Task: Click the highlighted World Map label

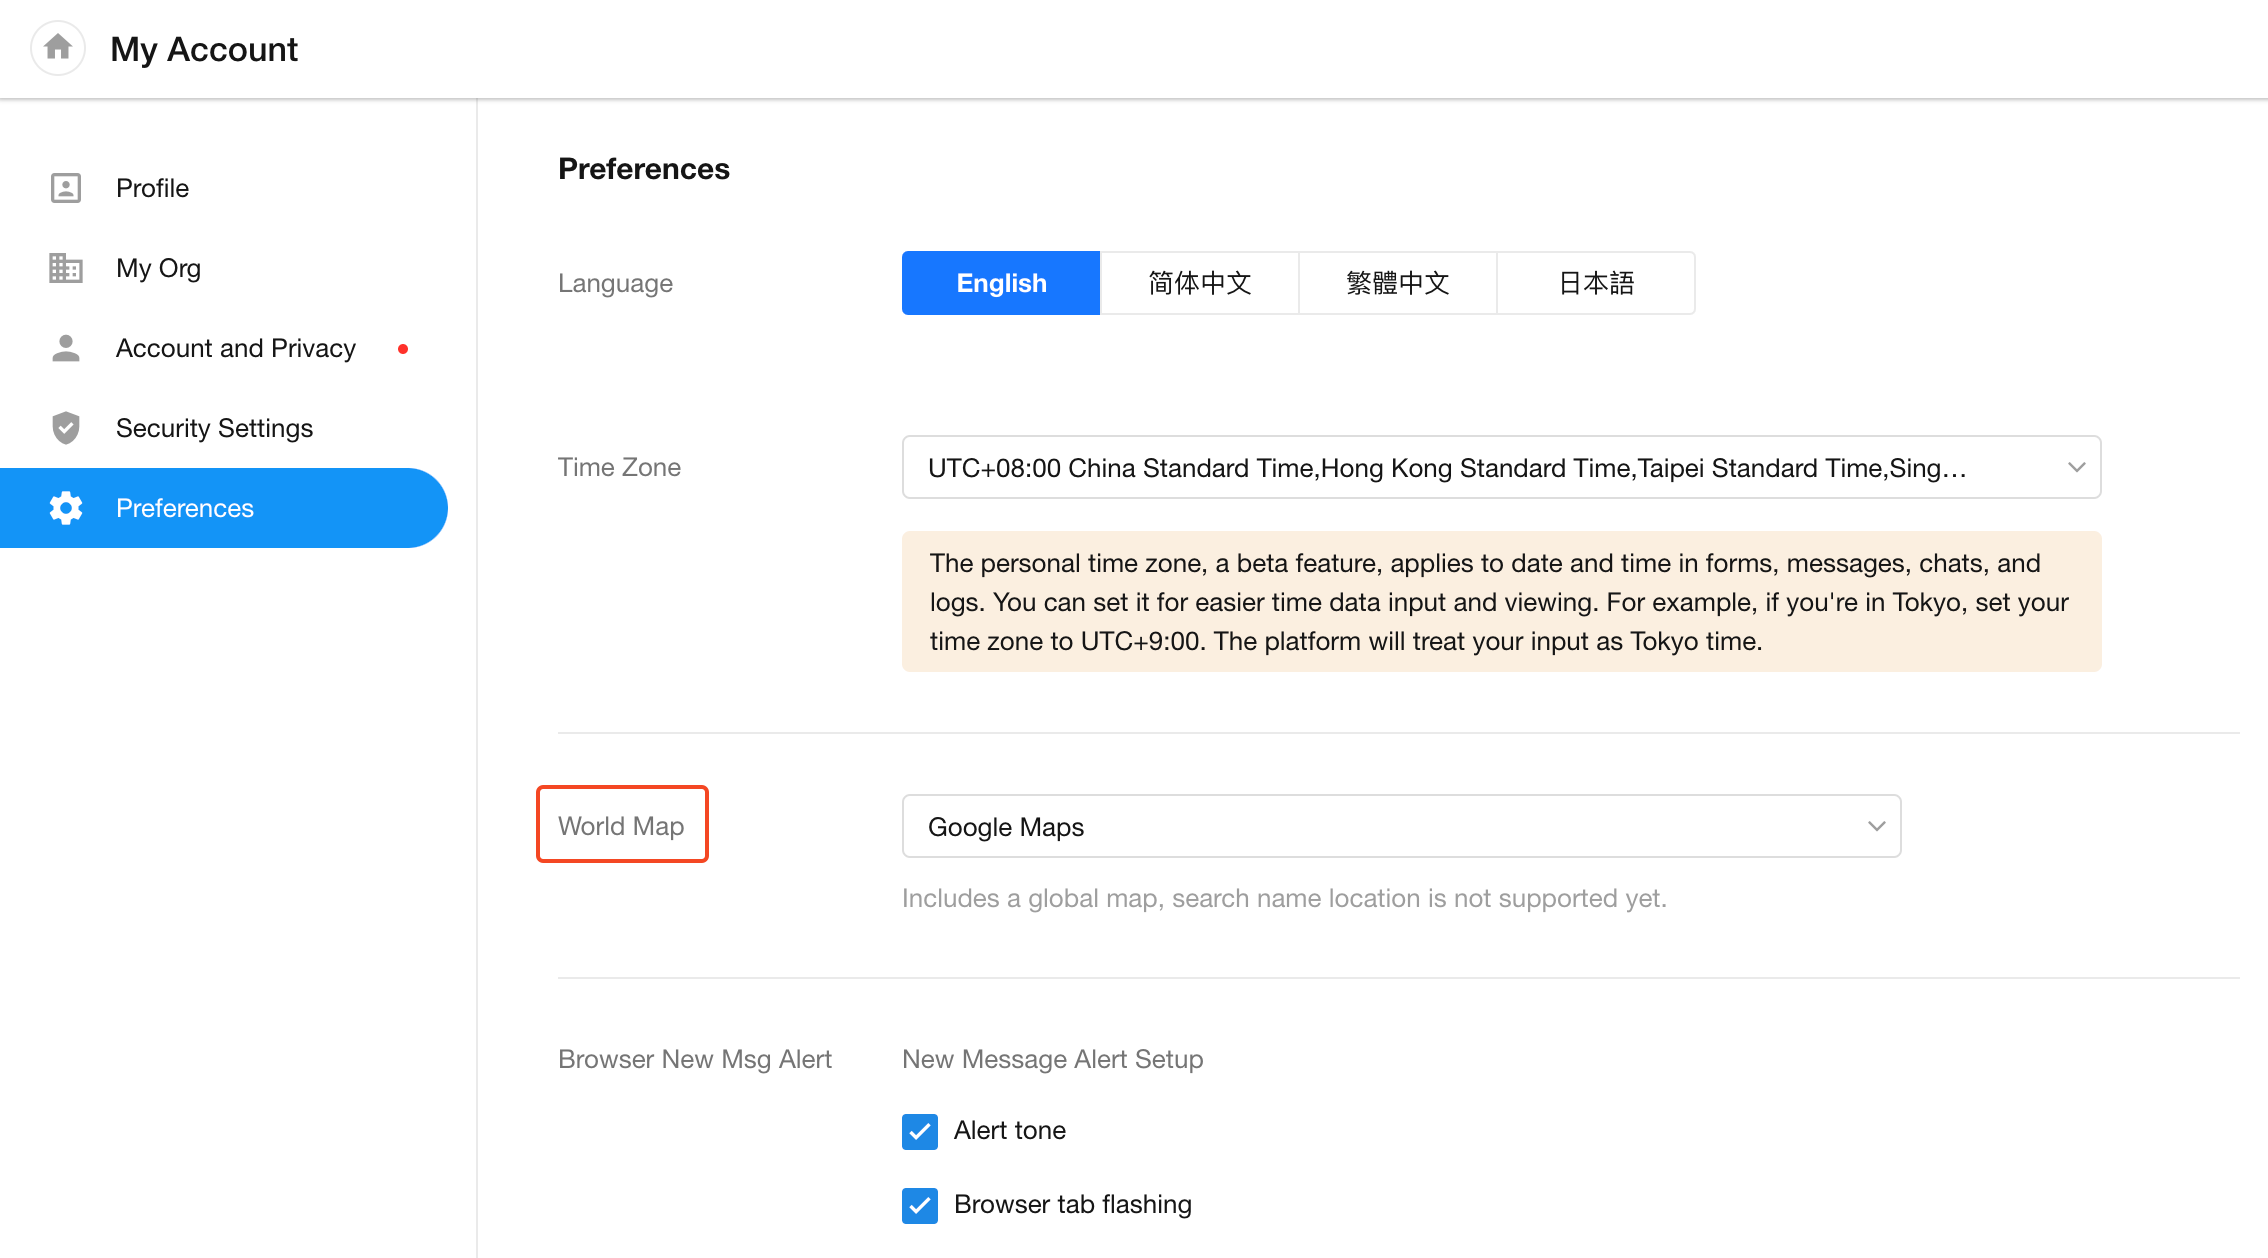Action: click(621, 825)
